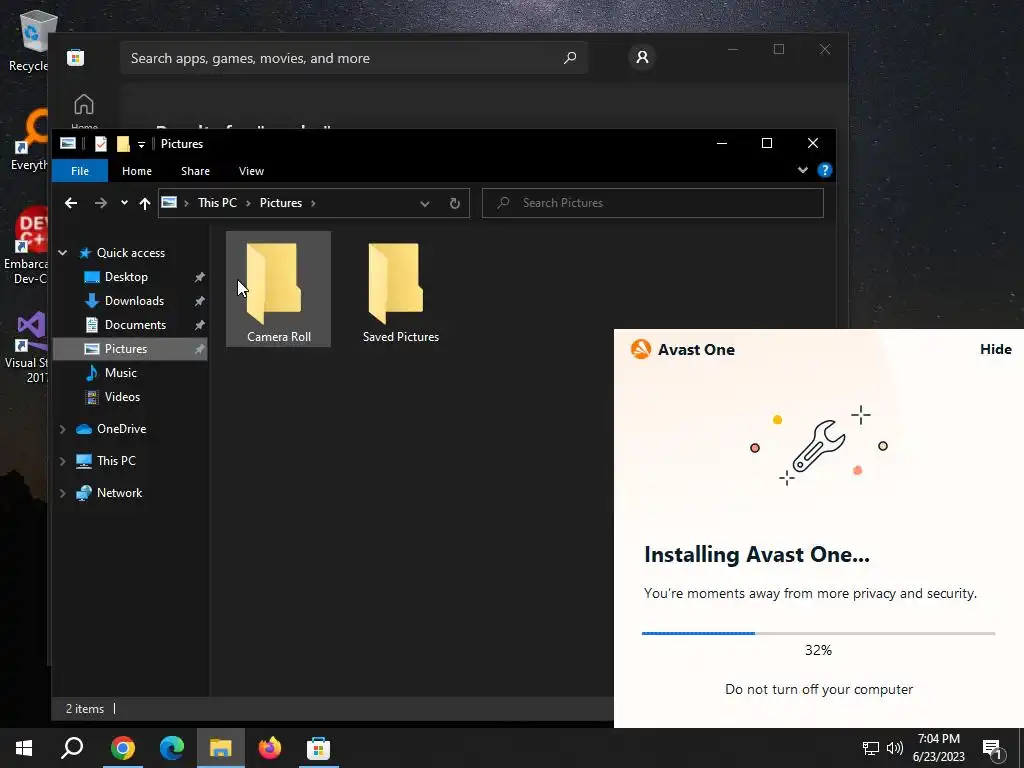This screenshot has width=1024, height=768.
Task: Expand the Network tree node
Action: point(63,493)
